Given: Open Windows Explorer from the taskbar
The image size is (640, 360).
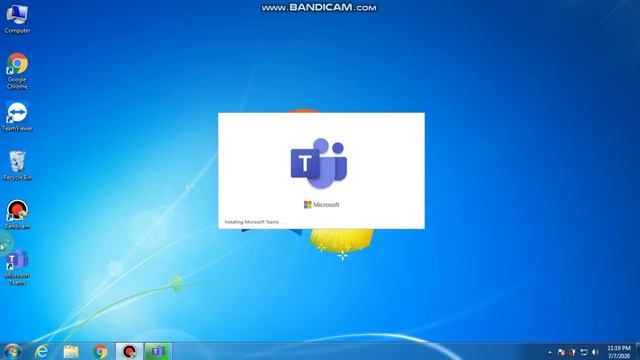Looking at the screenshot, I should click(71, 351).
